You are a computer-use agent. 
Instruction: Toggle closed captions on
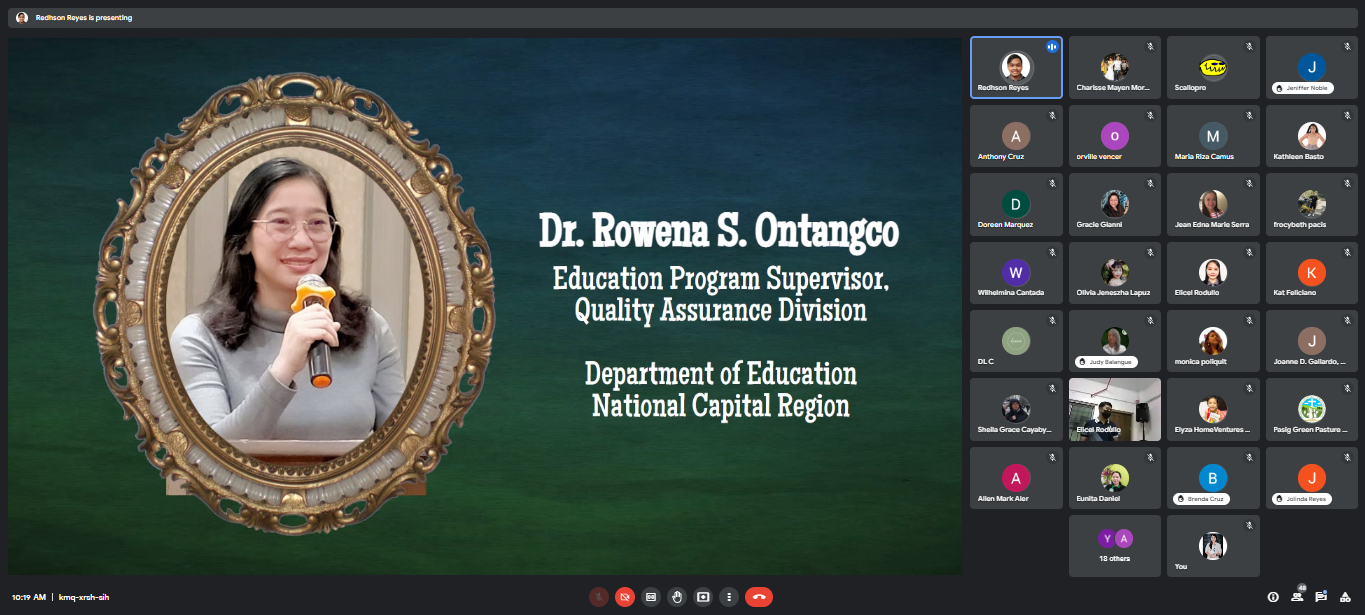point(651,597)
